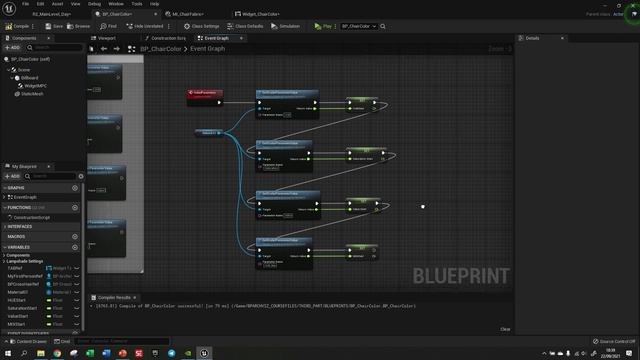This screenshot has width=640, height=360.
Task: Open My Blueprint view options gear
Action: [81, 176]
